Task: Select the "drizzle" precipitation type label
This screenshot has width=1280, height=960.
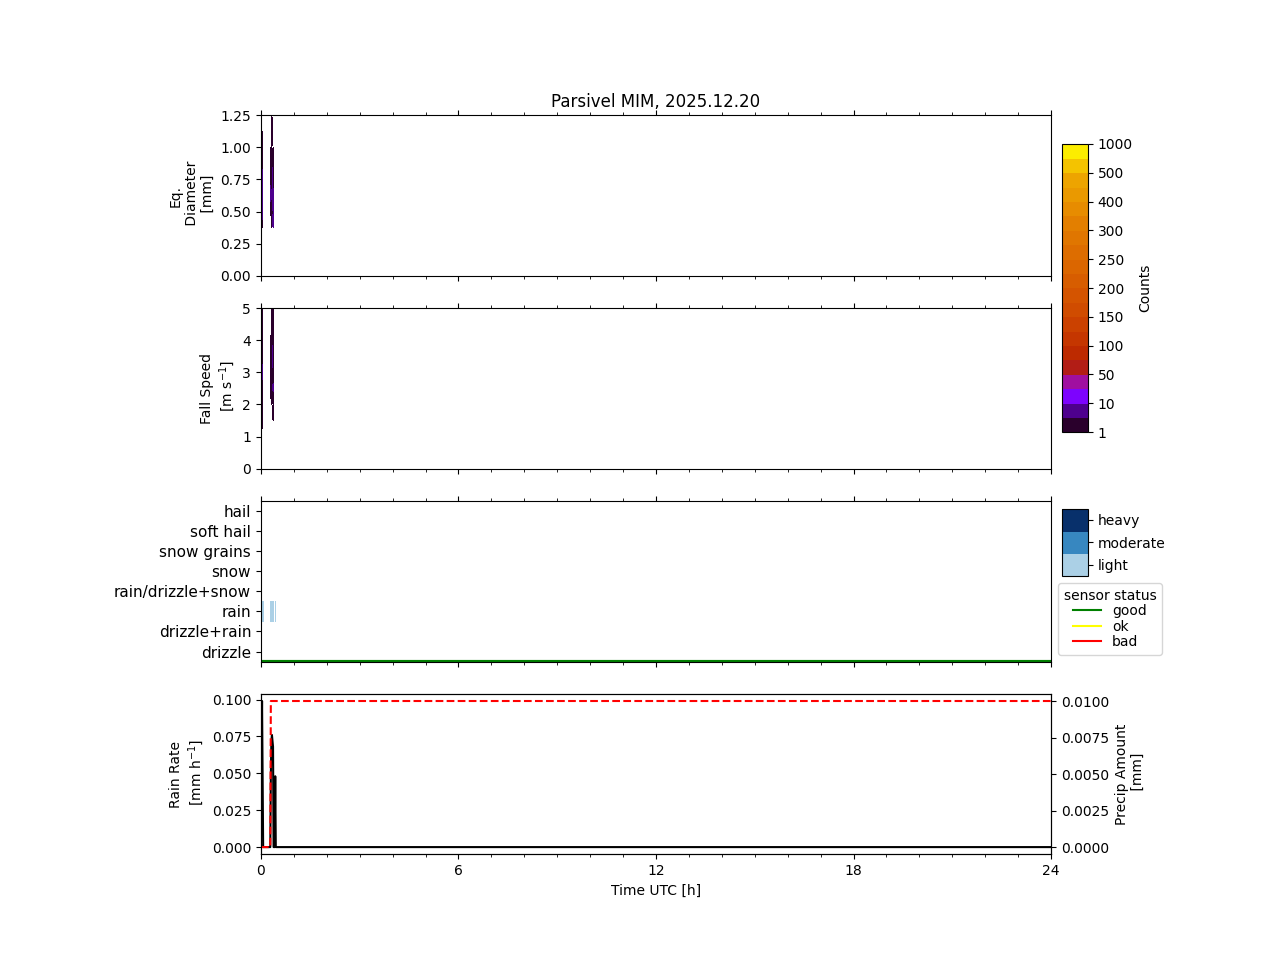Action: tap(226, 653)
